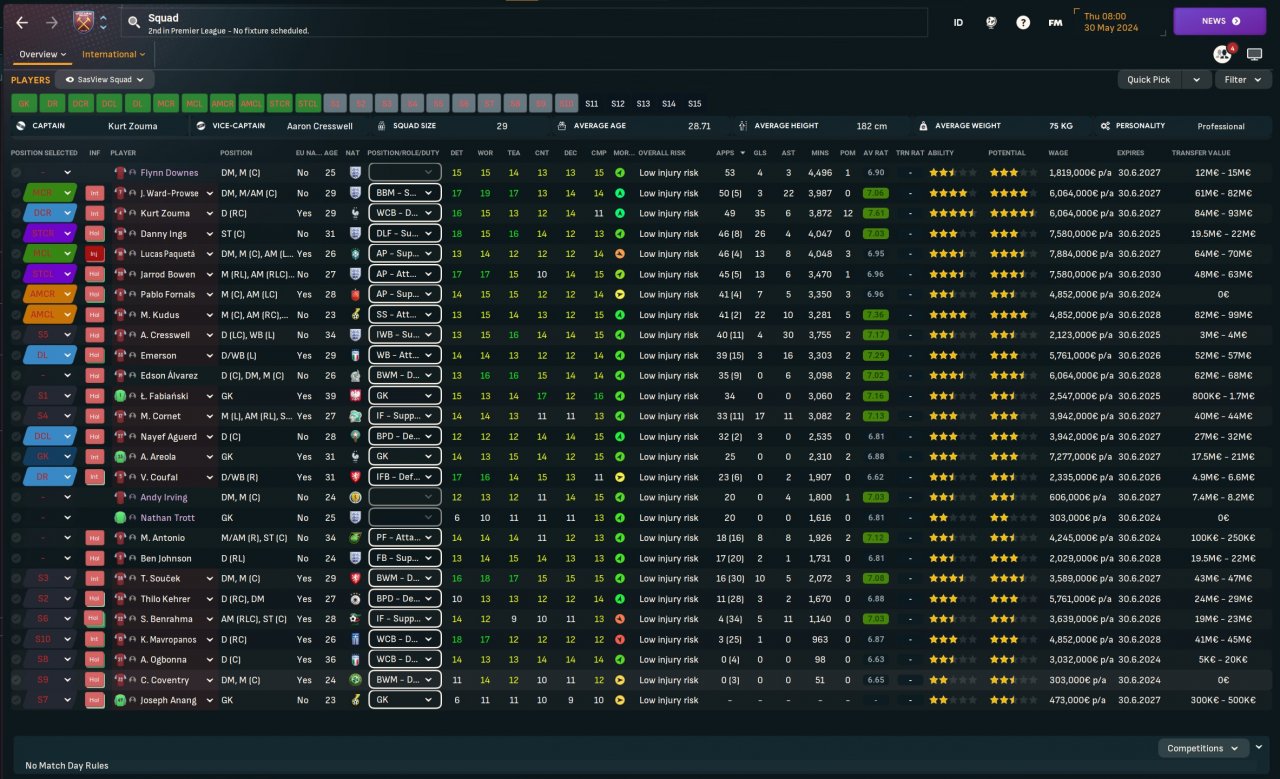Click the search magnifier icon
Viewport: 1280px width, 779px height.
click(134, 22)
